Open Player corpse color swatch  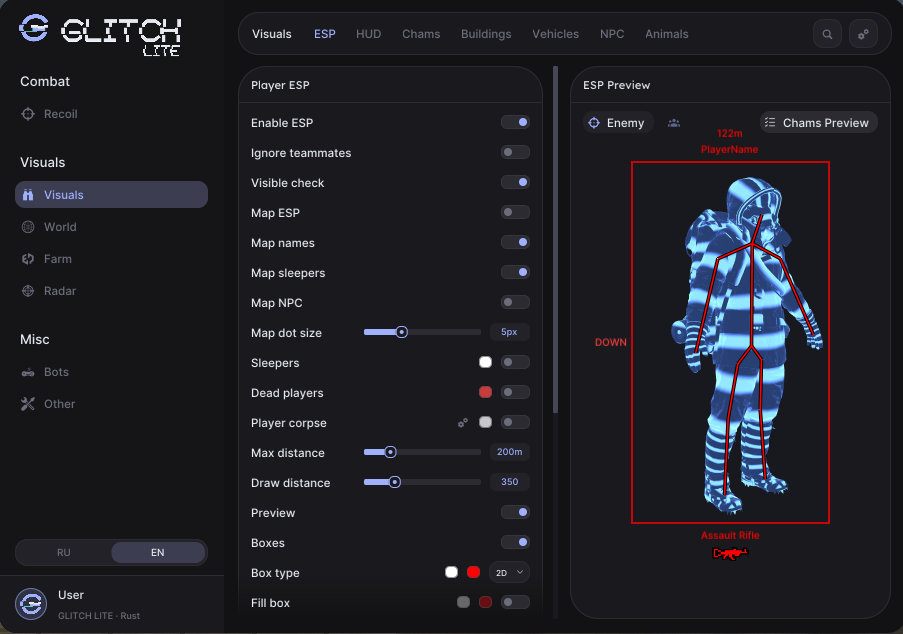point(485,422)
